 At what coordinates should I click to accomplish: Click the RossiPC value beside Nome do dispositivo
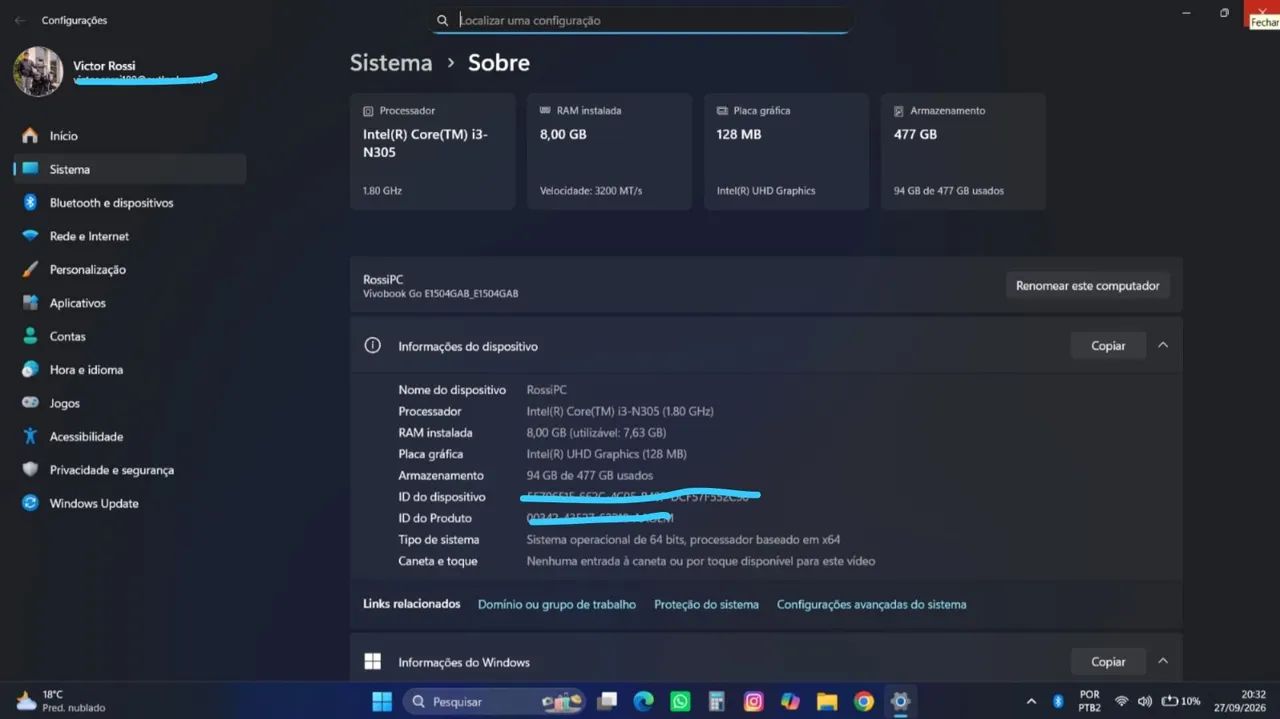(547, 390)
